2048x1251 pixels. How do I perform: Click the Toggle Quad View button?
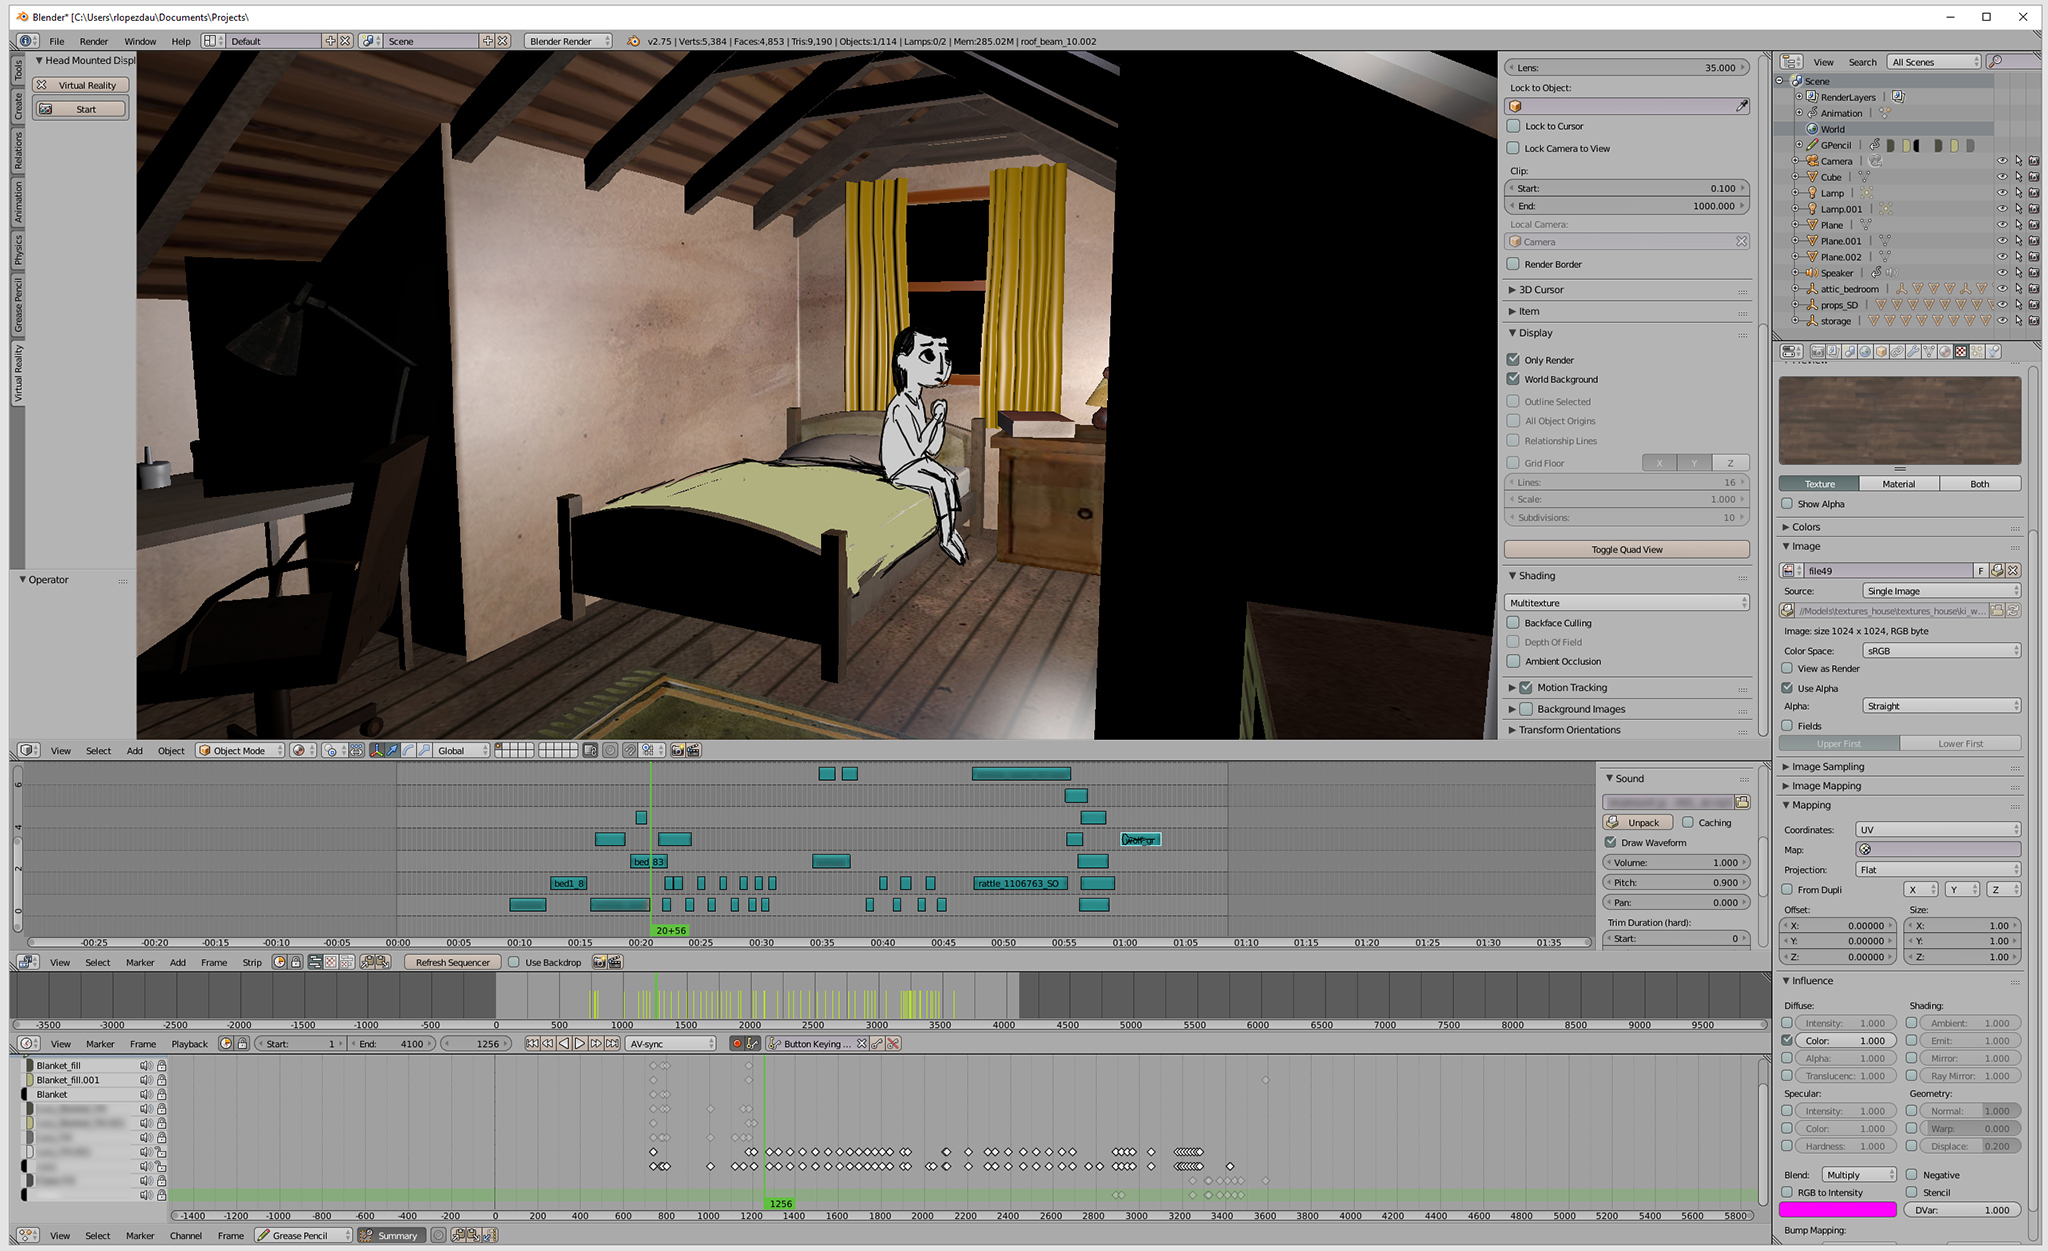1626,549
